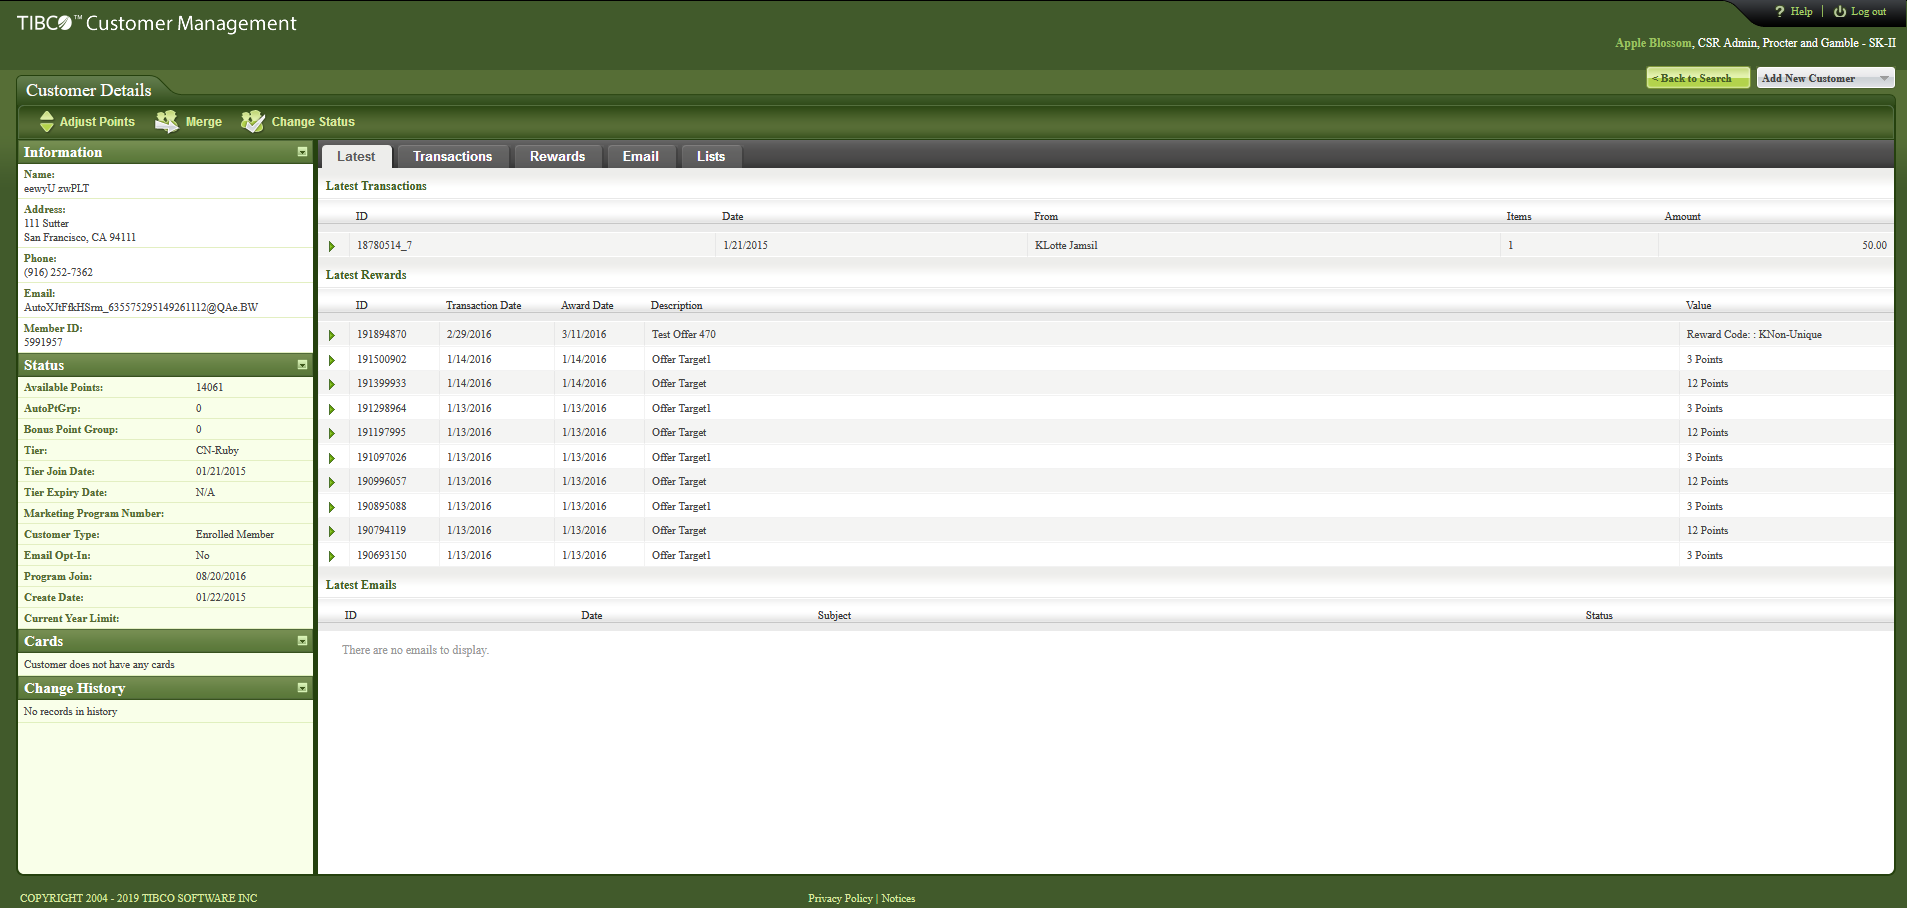Click the Merge customers icon
The image size is (1907, 908).
click(166, 122)
